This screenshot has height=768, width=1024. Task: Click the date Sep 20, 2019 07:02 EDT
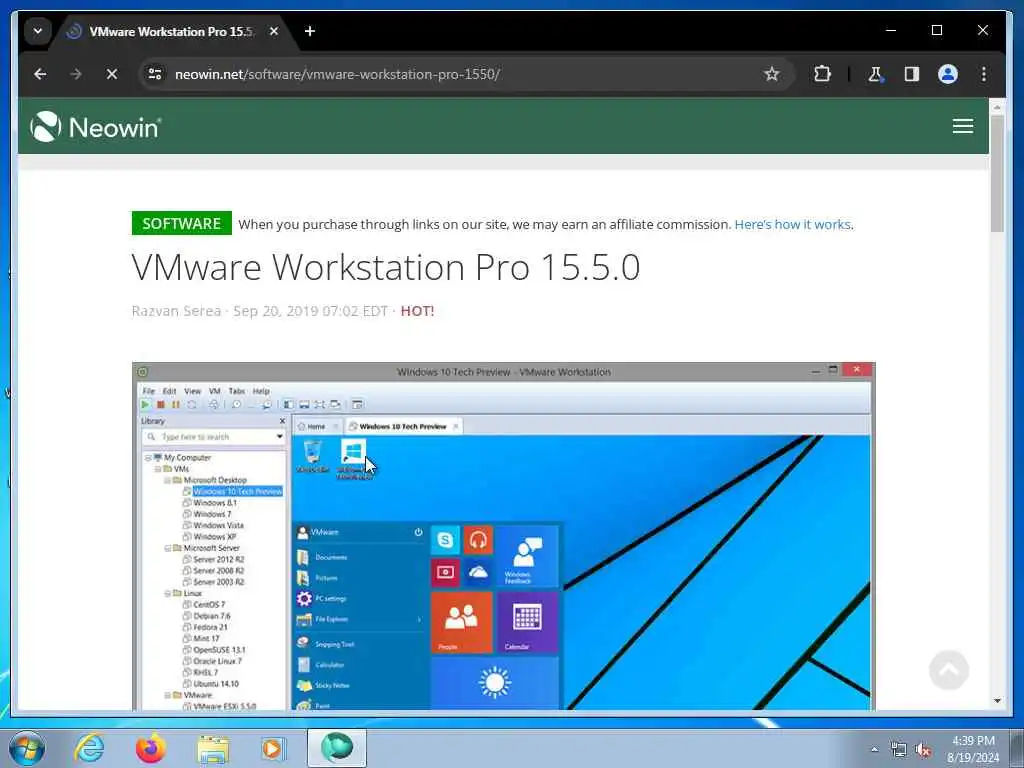310,311
